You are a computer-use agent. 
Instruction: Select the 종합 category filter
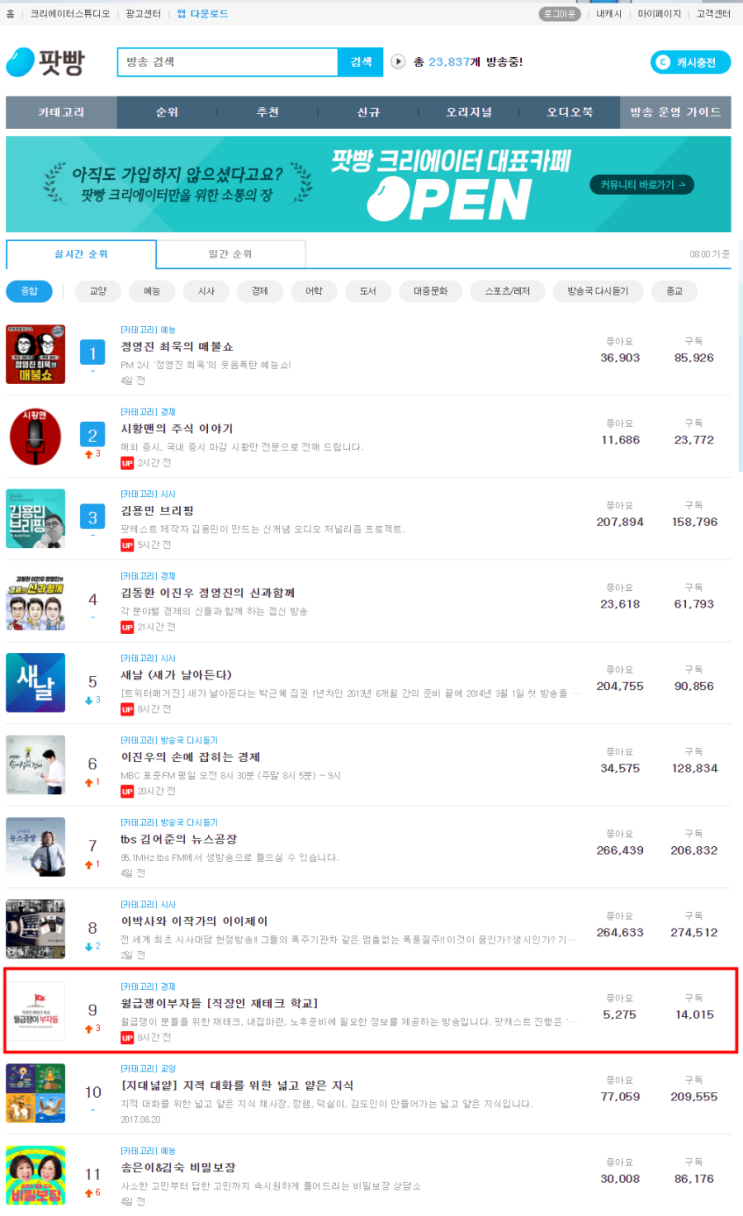pyautogui.click(x=30, y=291)
